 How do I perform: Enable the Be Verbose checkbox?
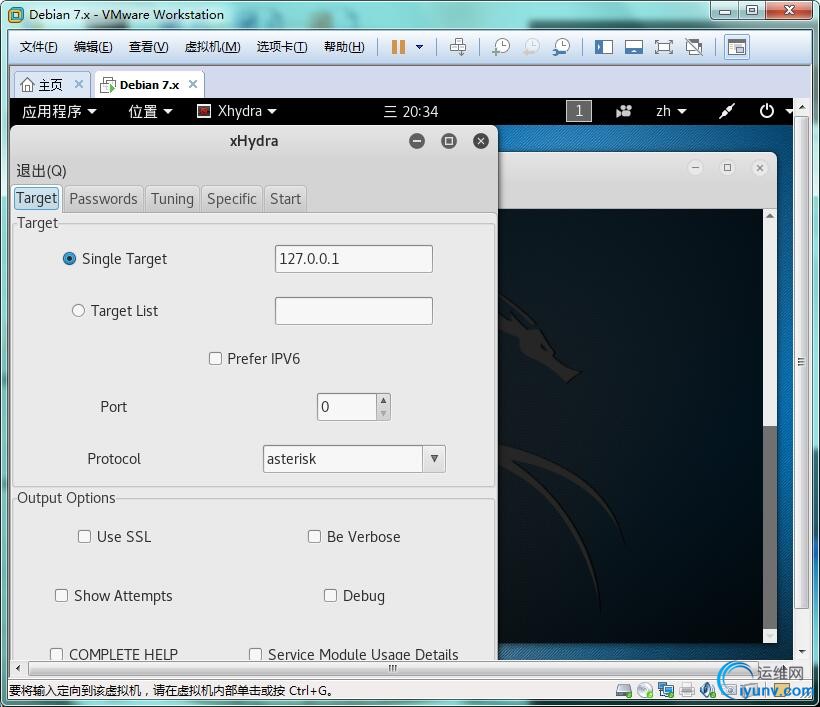[x=314, y=537]
